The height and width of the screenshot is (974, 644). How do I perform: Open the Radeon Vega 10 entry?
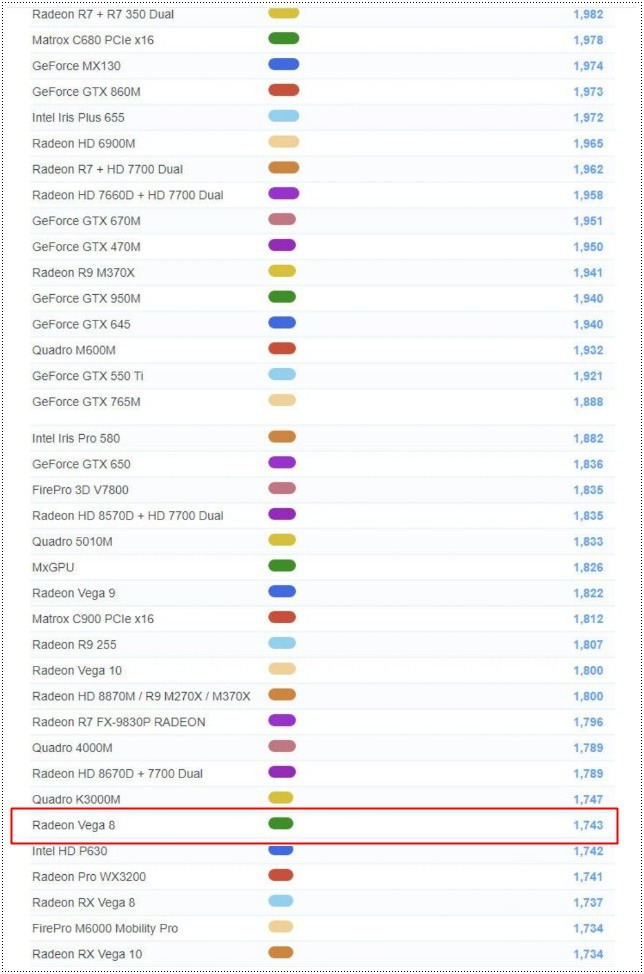(x=77, y=671)
